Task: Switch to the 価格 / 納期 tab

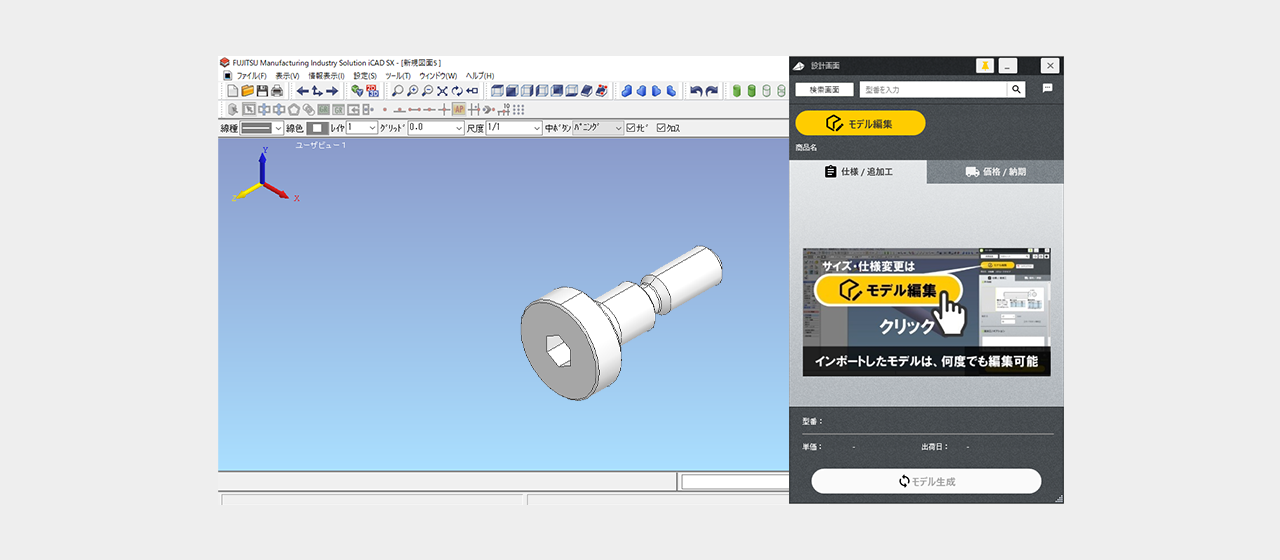Action: point(996,172)
